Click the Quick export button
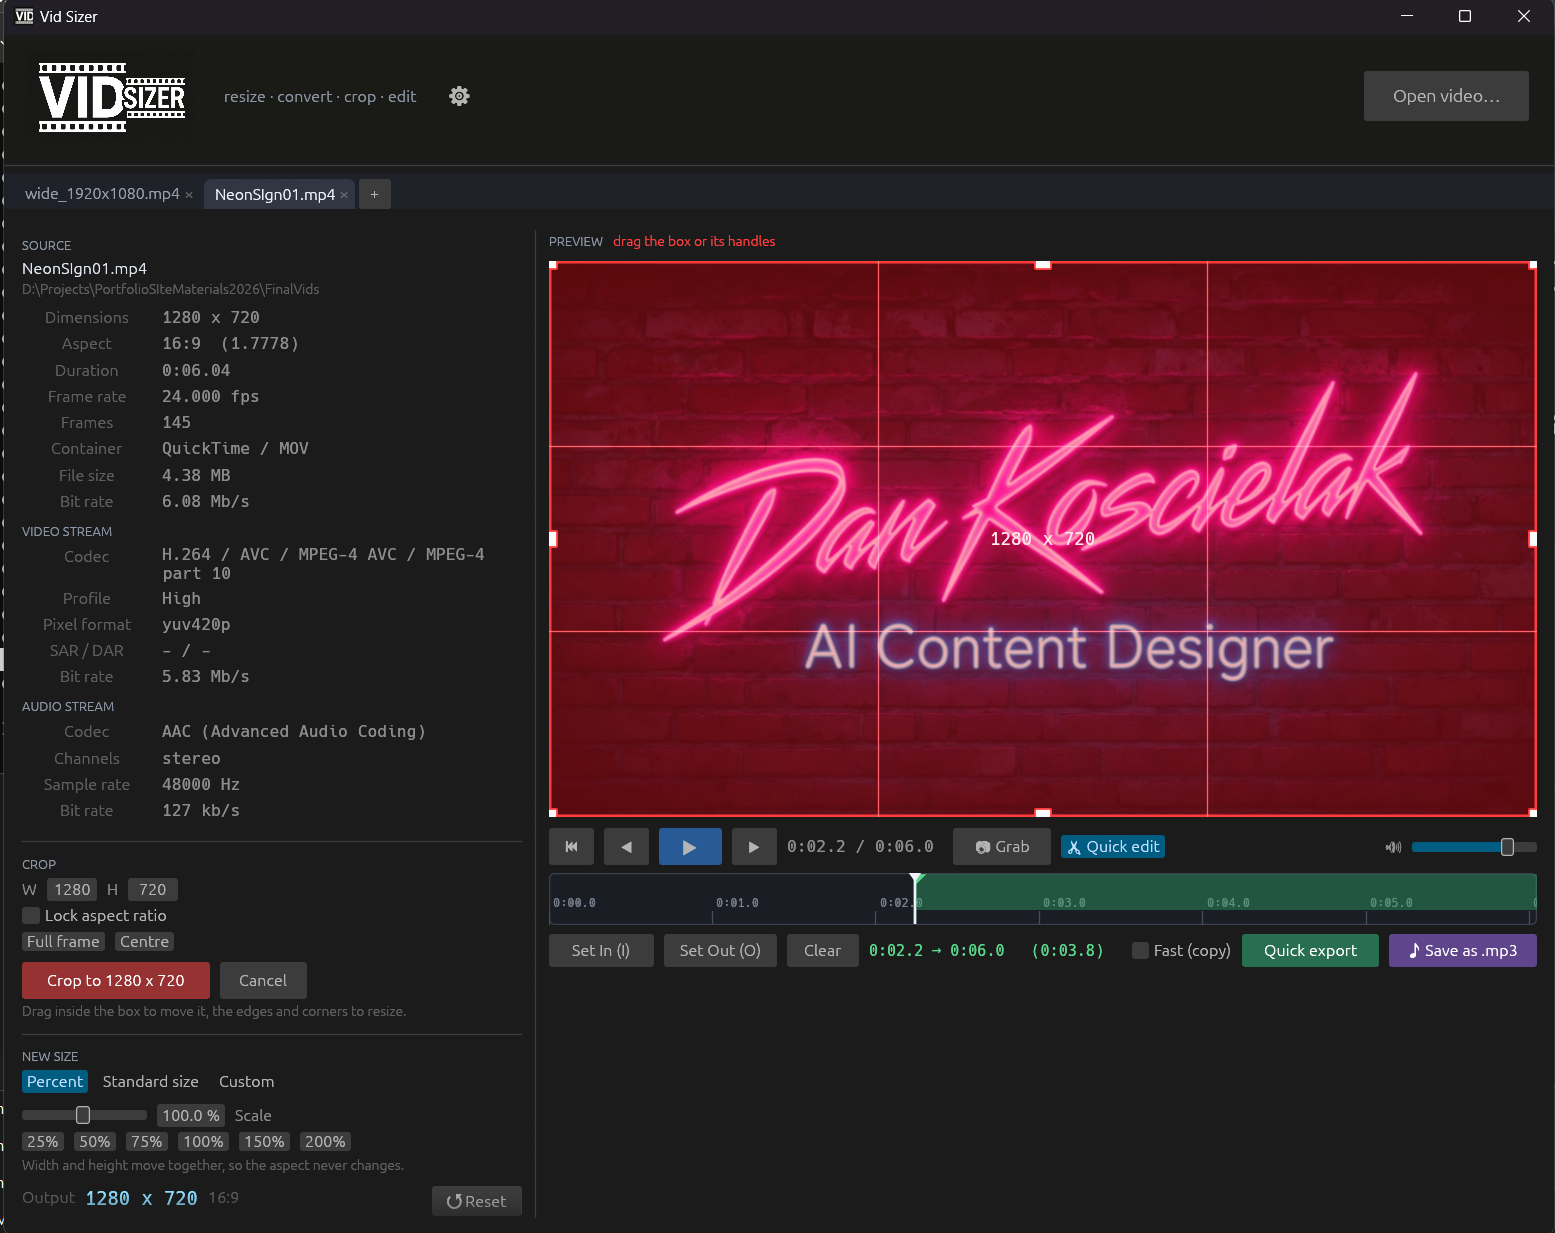Screen dimensions: 1555x1233 (1310, 951)
